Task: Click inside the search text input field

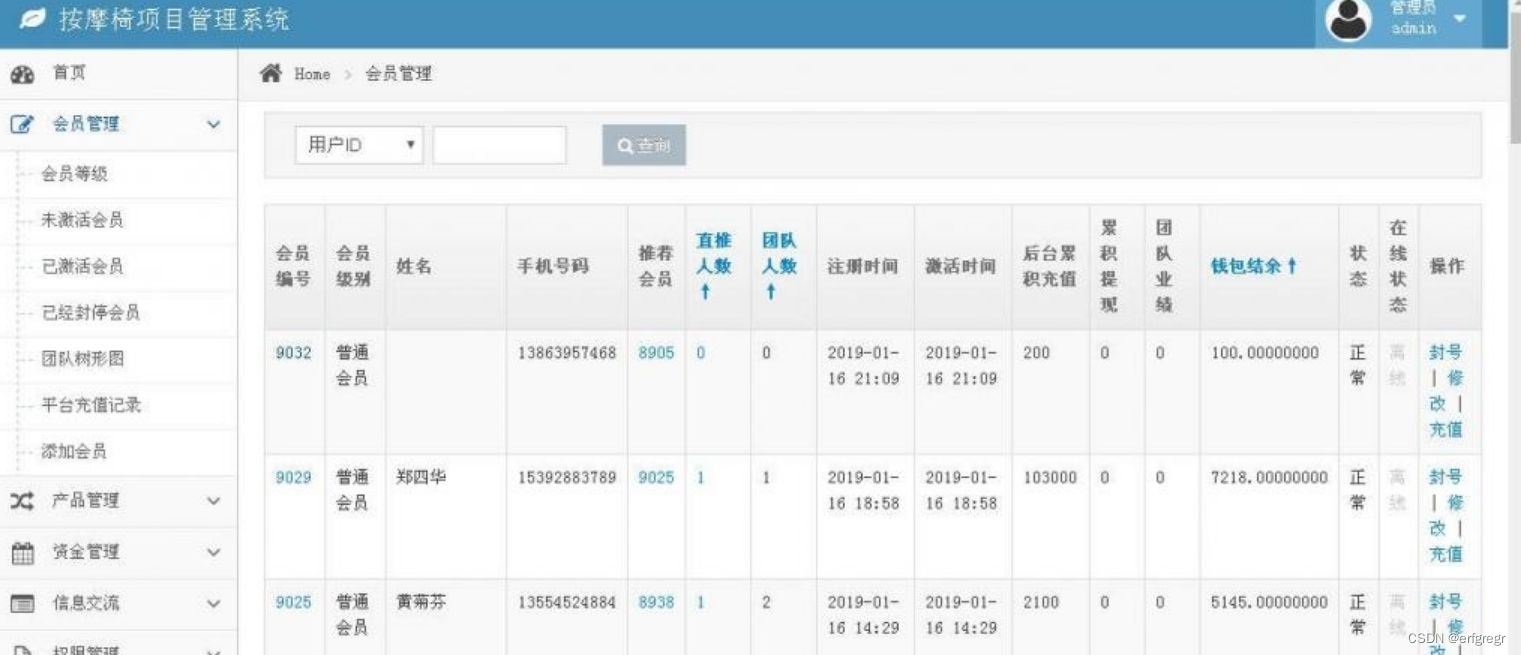Action: (498, 144)
